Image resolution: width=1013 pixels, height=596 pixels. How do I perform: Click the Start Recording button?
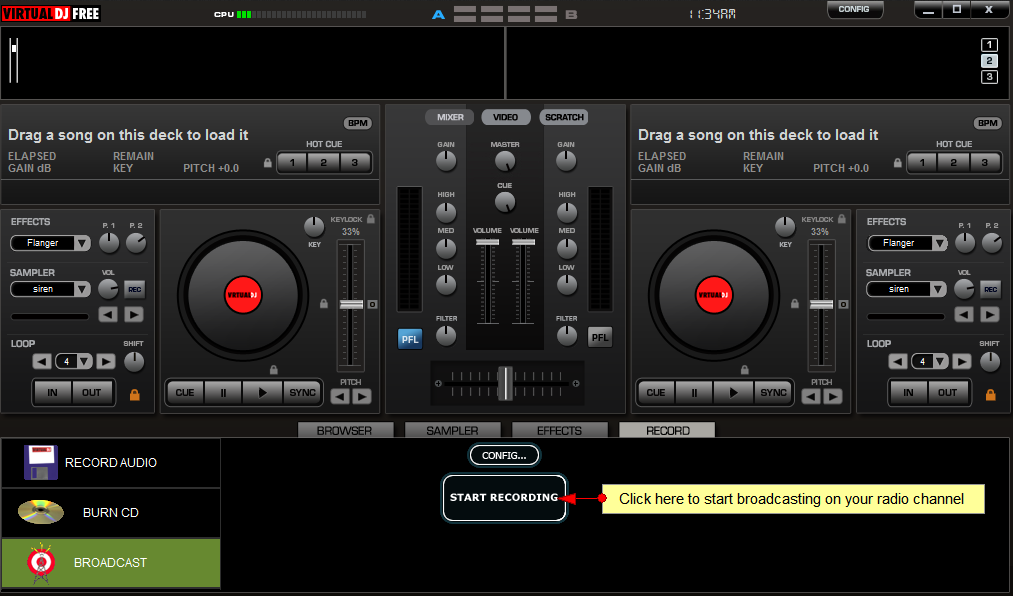pos(504,498)
